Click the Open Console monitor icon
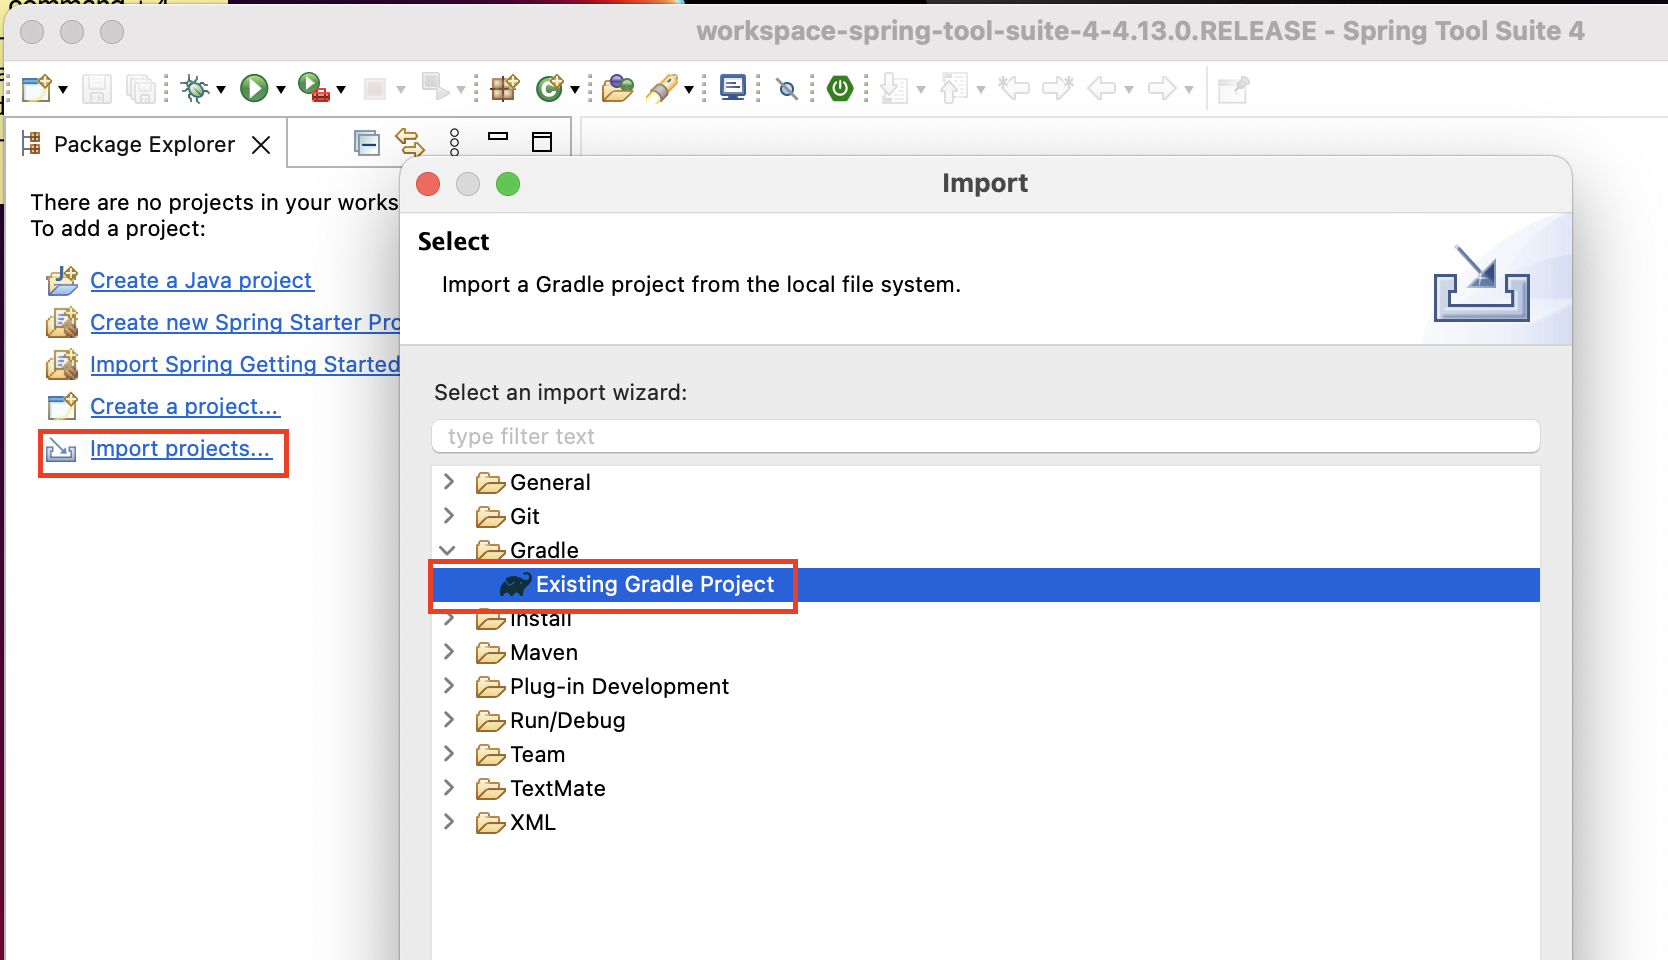Viewport: 1668px width, 960px height. pyautogui.click(x=733, y=88)
